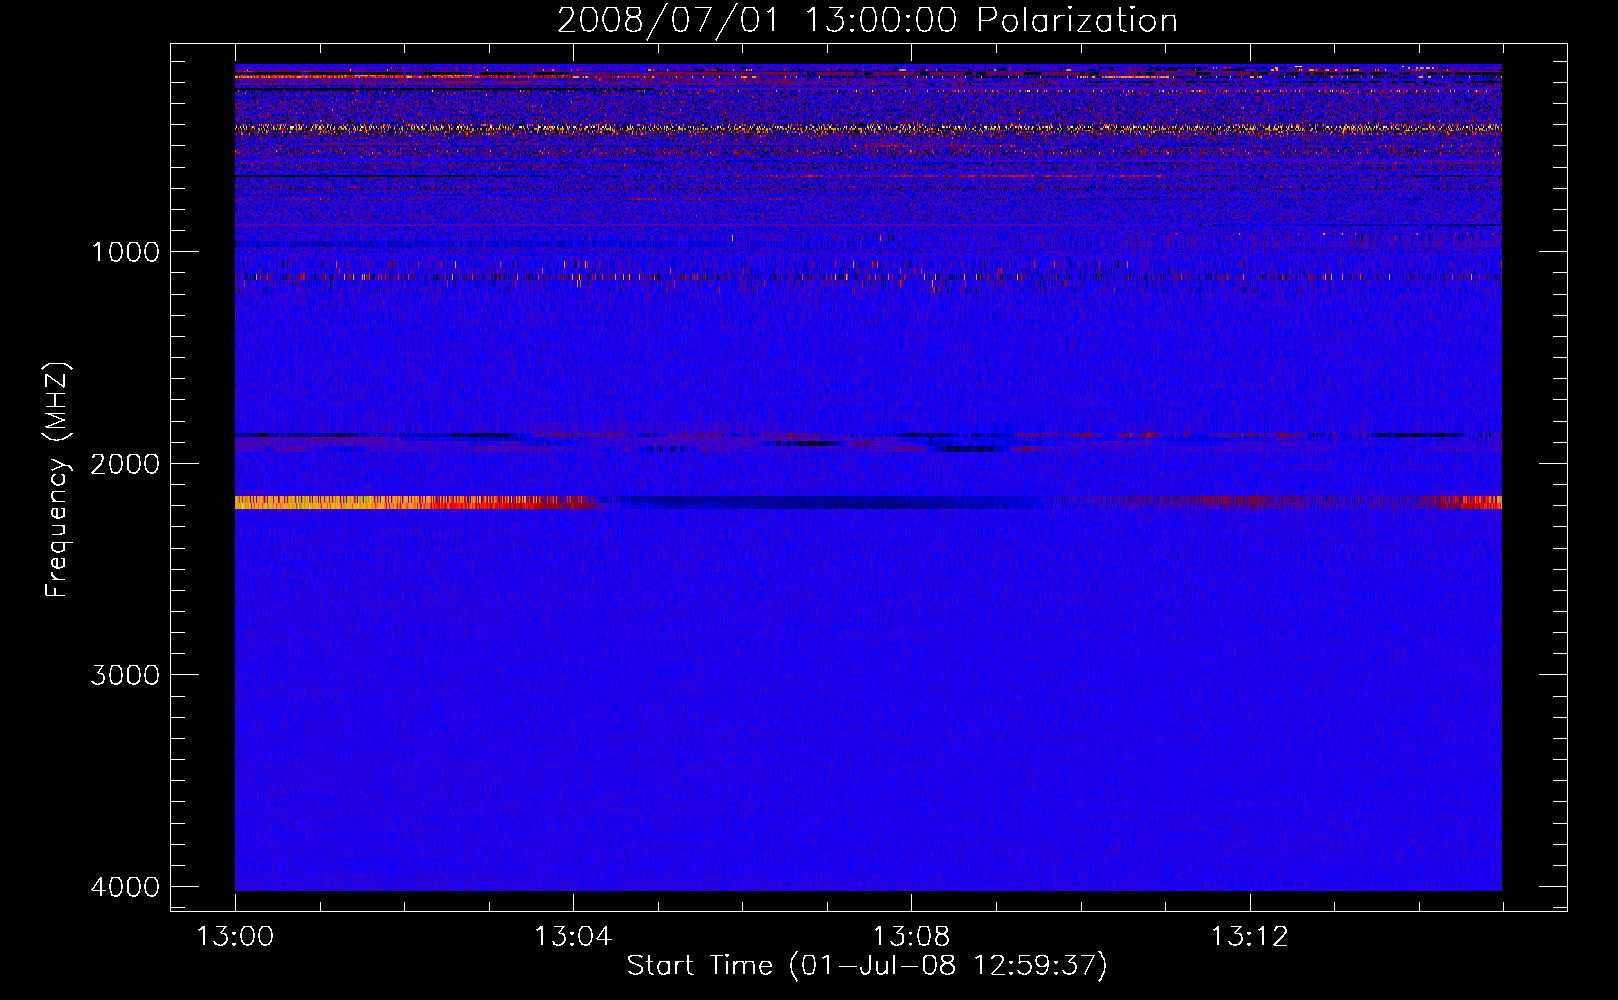
Task: Click the yellow speckled band near 400 MHz
Action: 868,128
